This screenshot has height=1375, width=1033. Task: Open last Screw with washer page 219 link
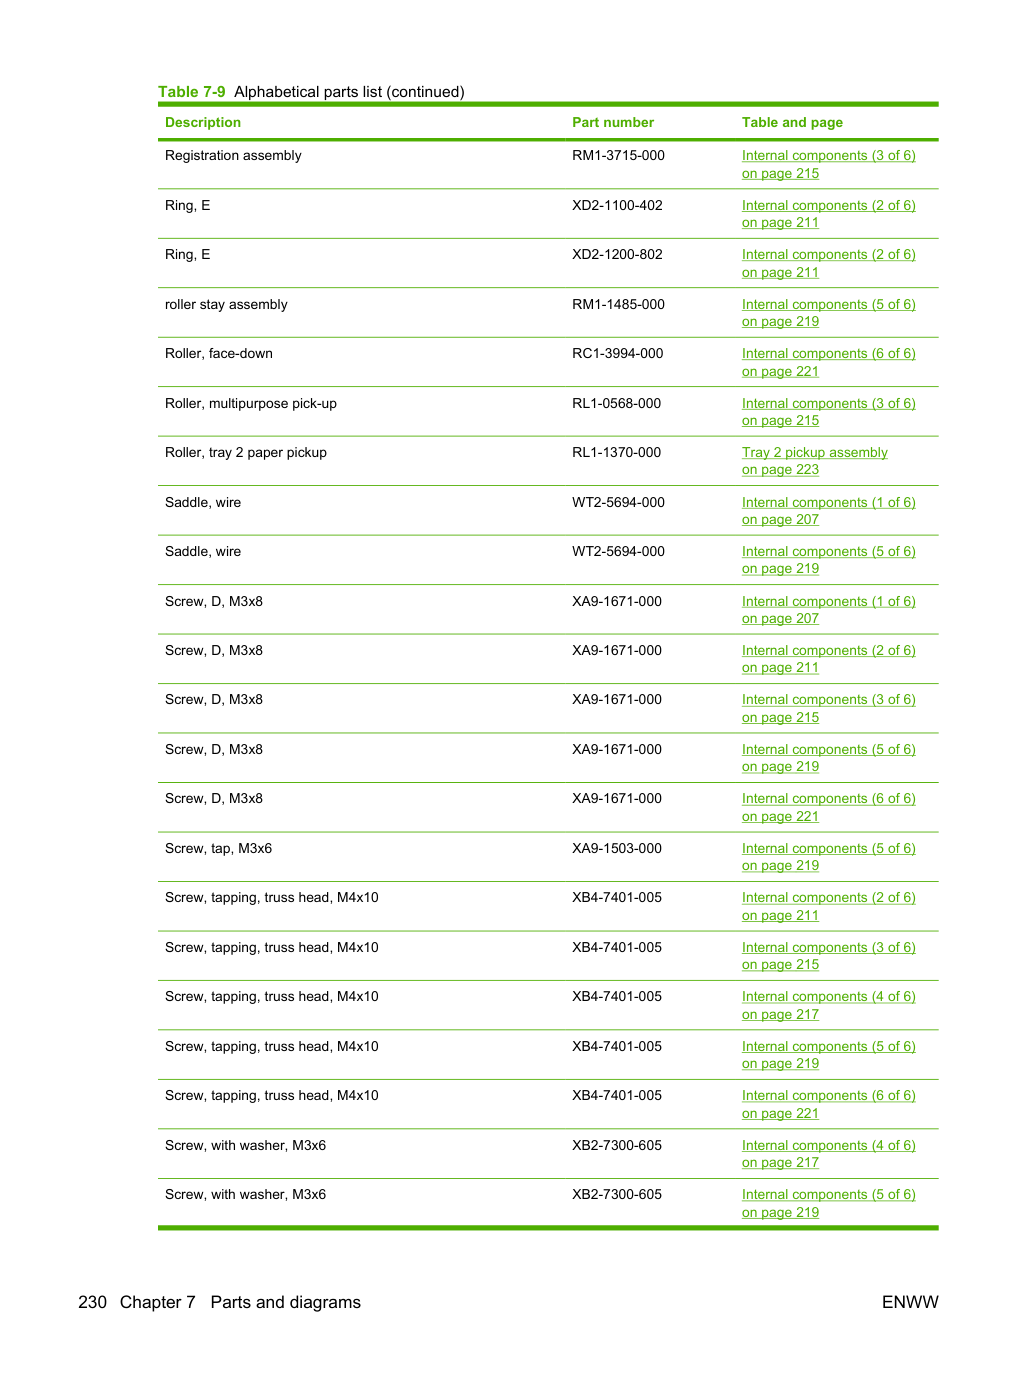828,1204
